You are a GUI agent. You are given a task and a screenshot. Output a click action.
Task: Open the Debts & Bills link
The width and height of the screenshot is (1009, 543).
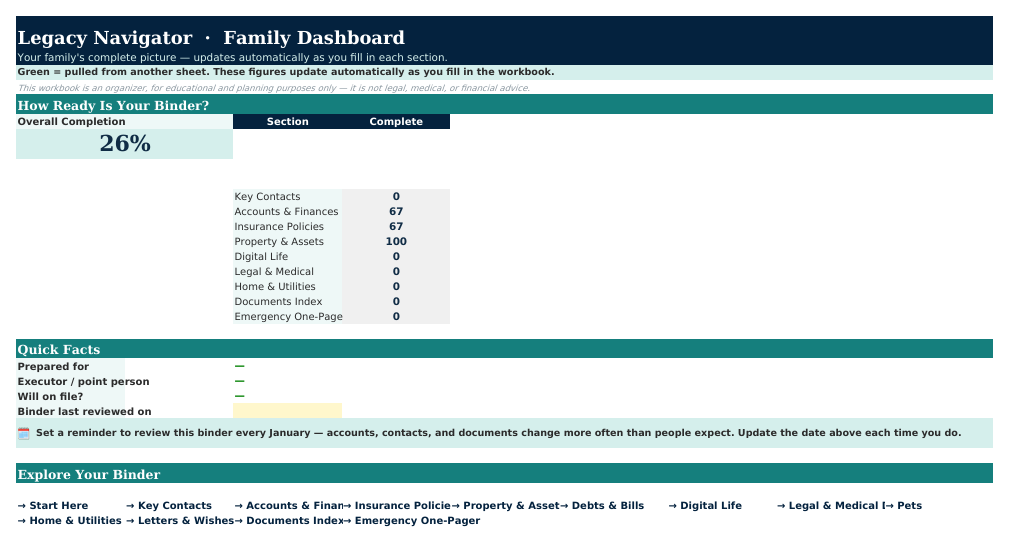602,506
